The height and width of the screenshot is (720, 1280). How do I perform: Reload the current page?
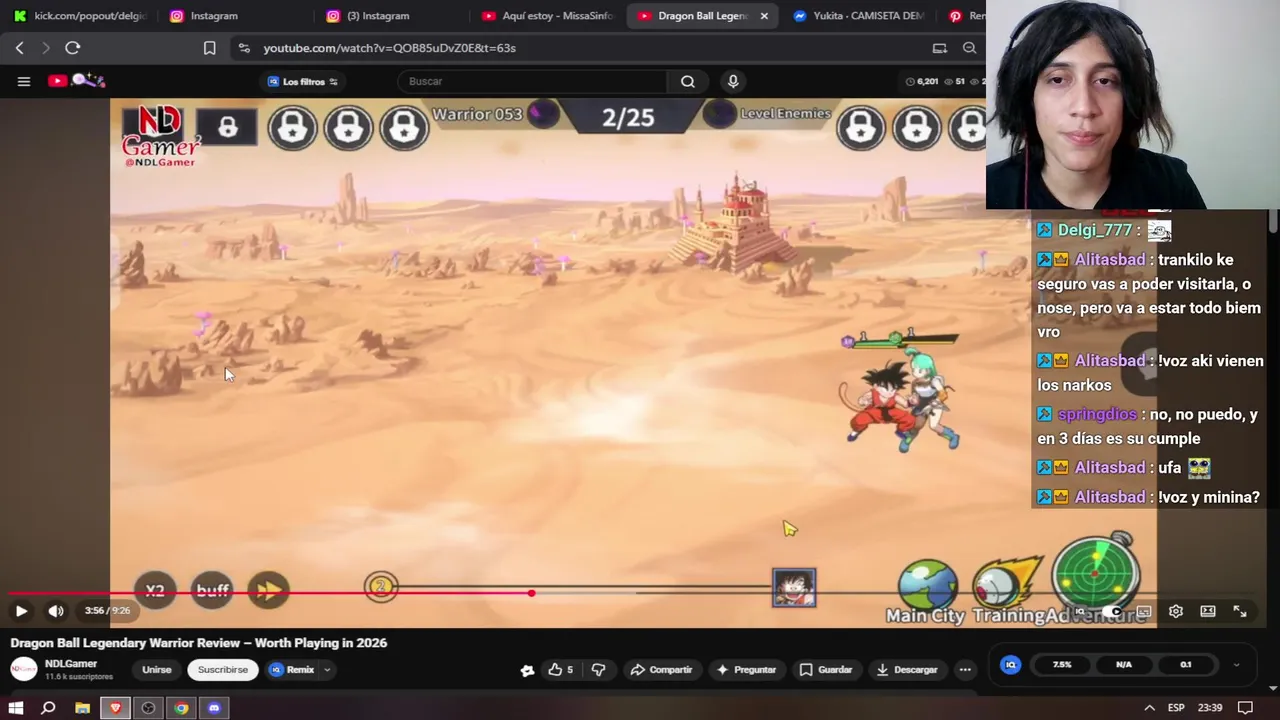click(73, 48)
